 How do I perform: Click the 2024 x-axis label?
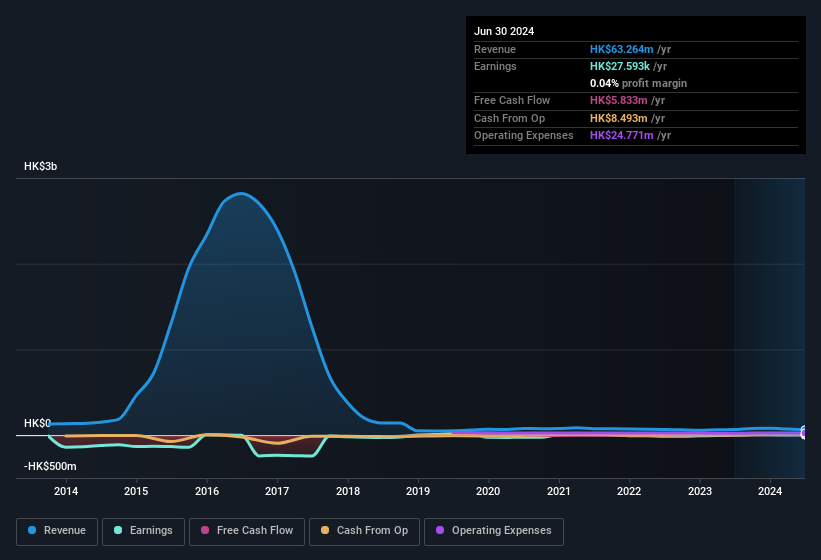(x=770, y=491)
